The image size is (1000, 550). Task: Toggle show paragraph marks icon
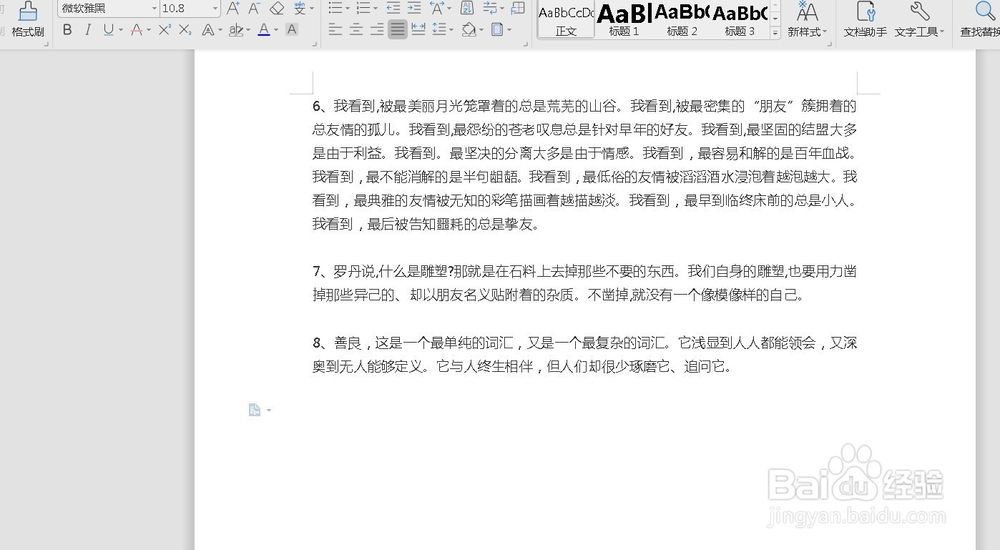pyautogui.click(x=490, y=8)
